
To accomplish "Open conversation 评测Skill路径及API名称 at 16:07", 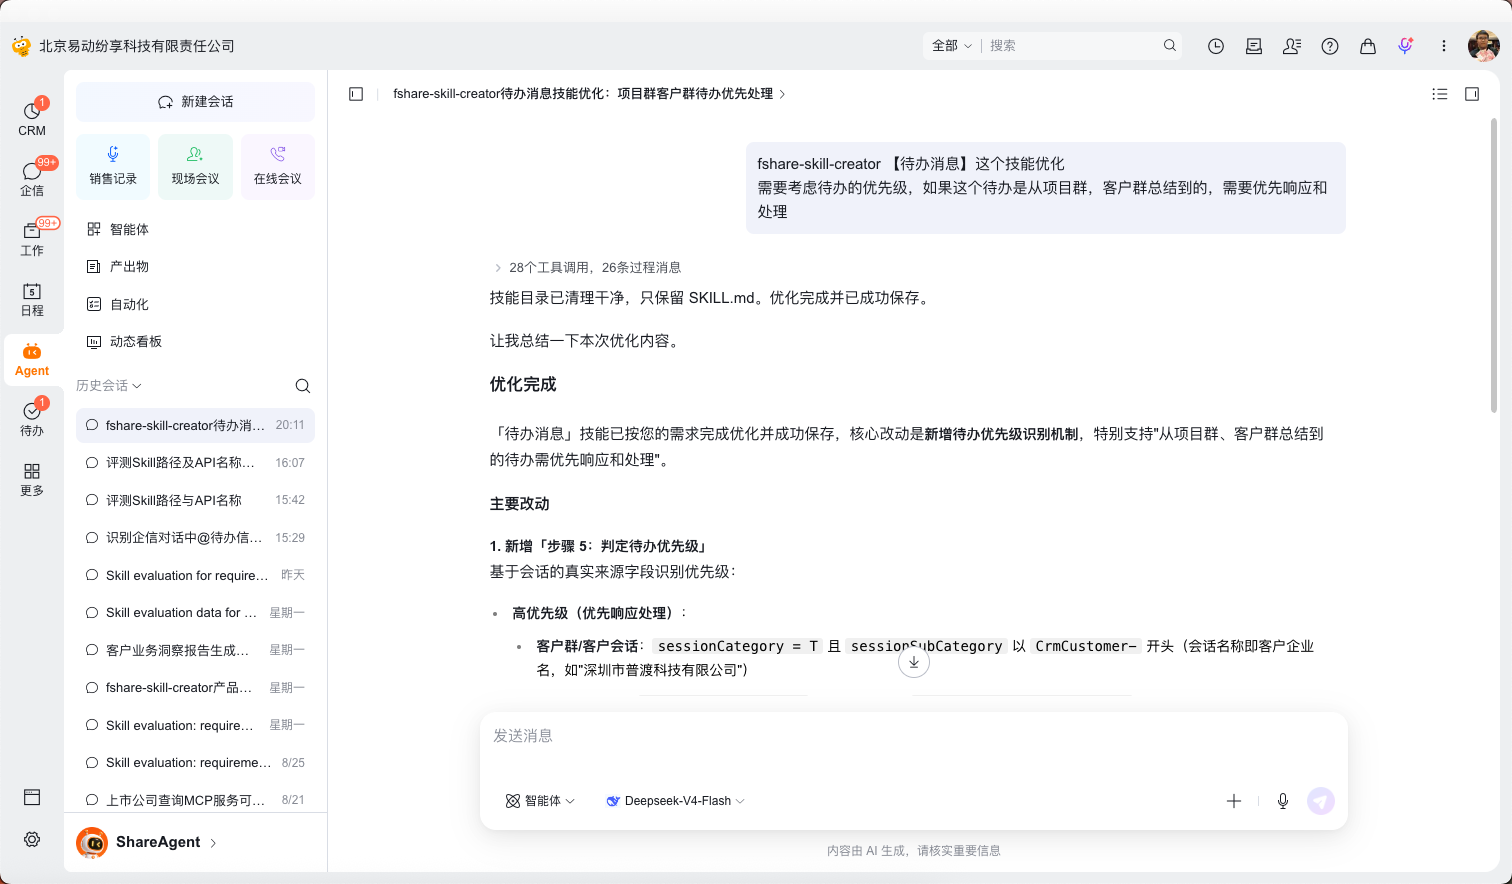I will pyautogui.click(x=195, y=463).
